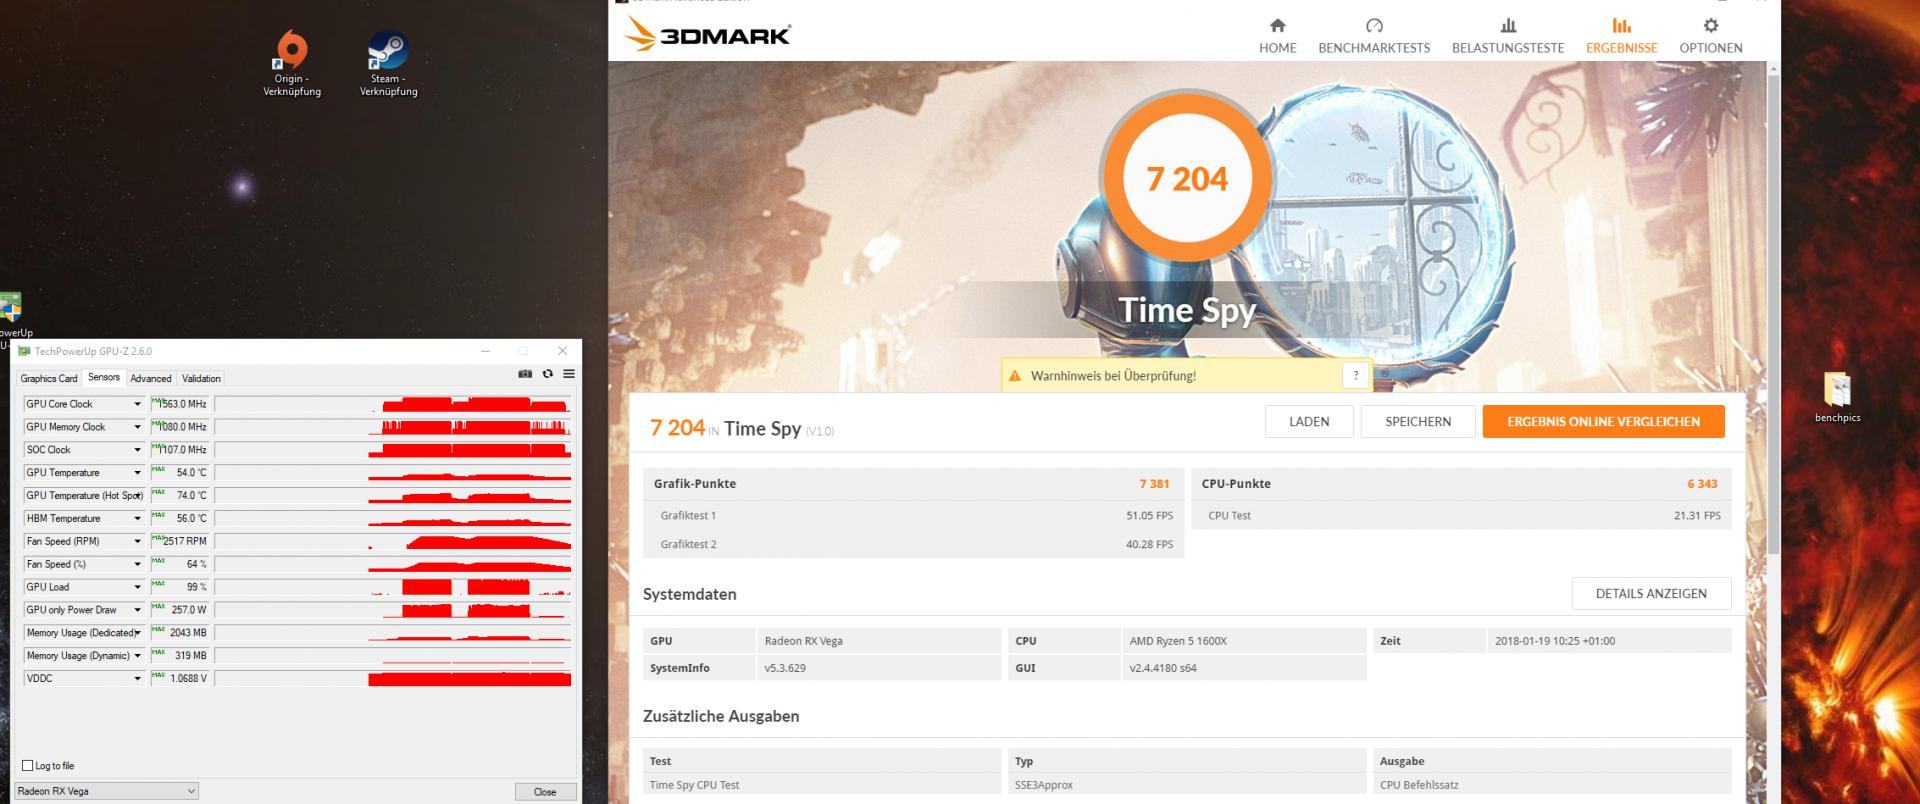Screen dimensions: 1920x804
Task: Click the CPU Test 21.31 FPS row
Action: coord(1462,516)
